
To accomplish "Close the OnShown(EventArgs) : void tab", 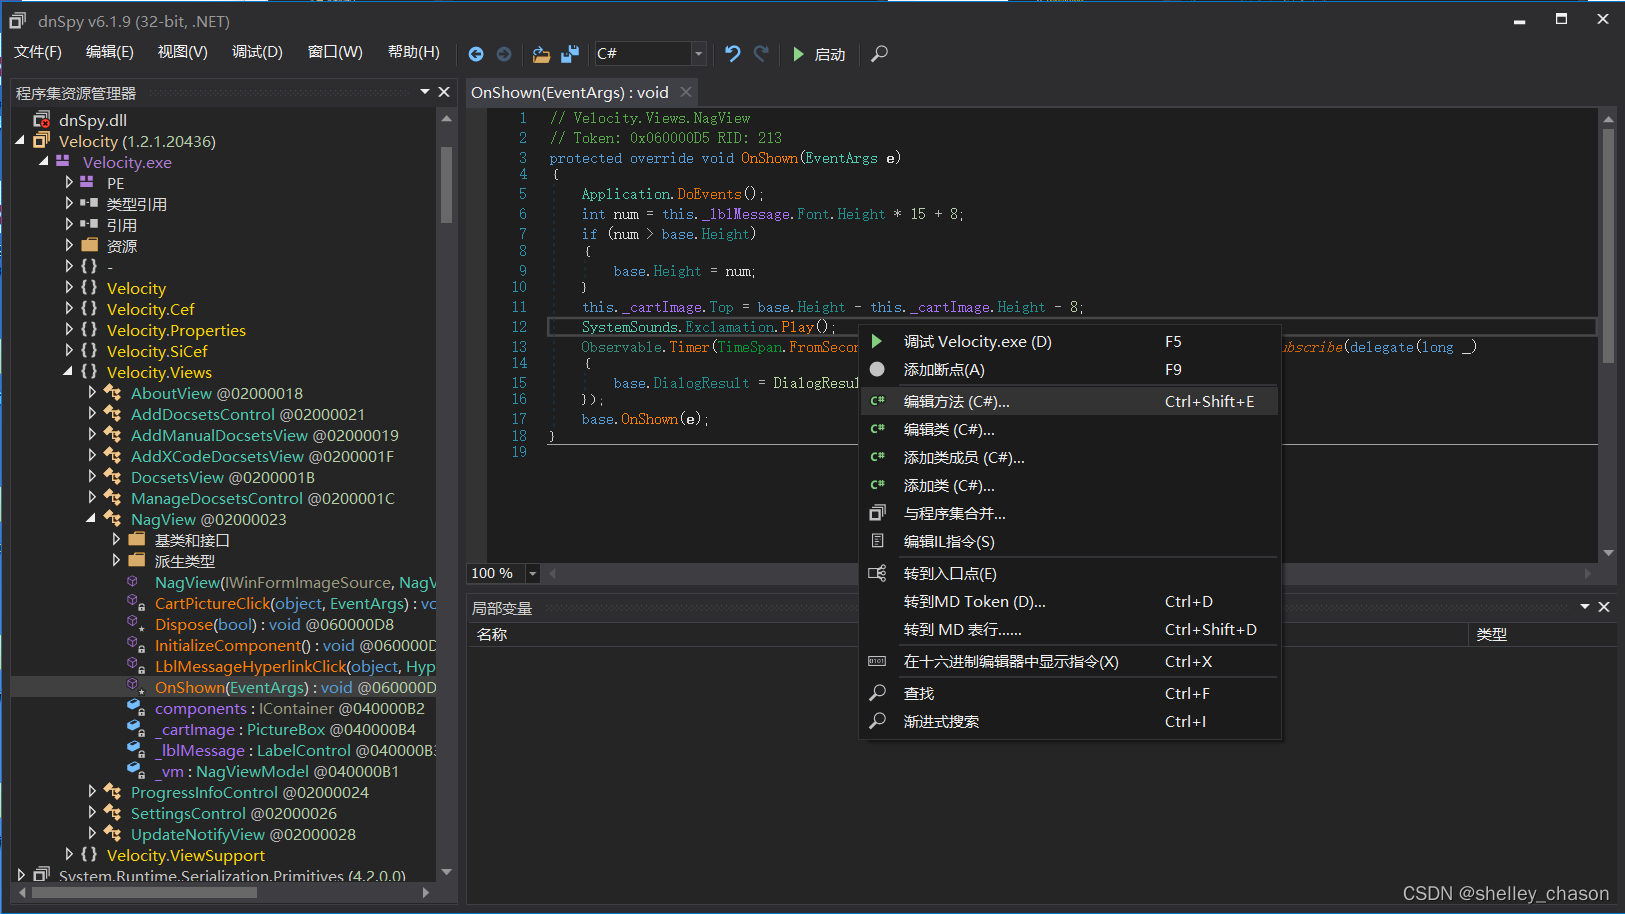I will point(686,92).
